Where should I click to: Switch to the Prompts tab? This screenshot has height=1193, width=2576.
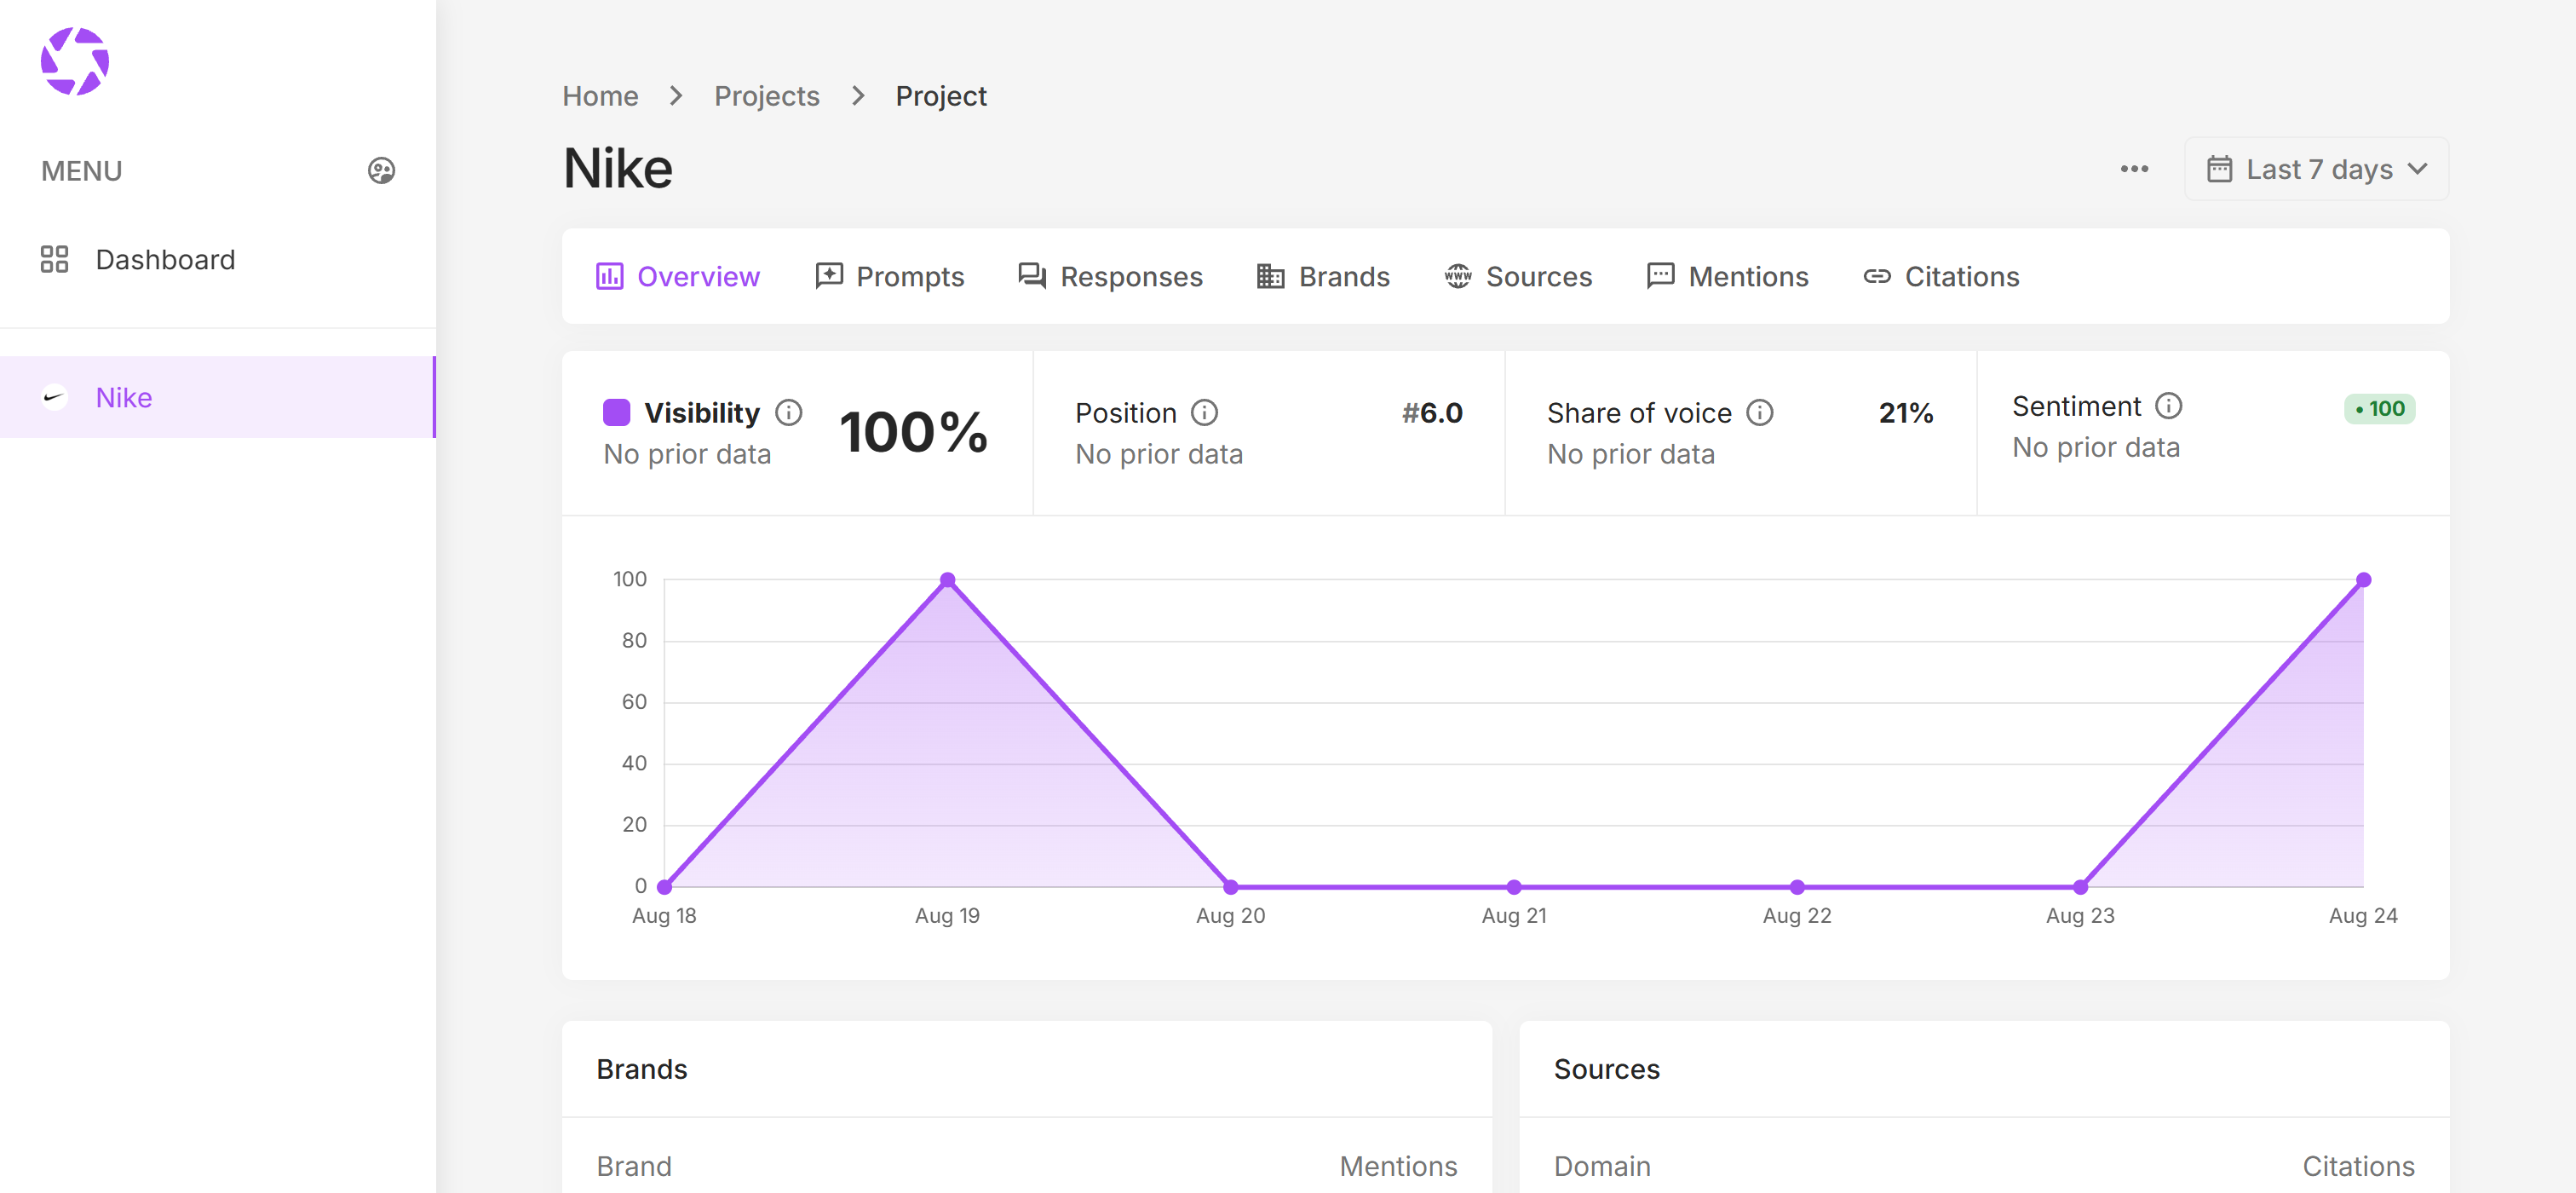click(890, 277)
